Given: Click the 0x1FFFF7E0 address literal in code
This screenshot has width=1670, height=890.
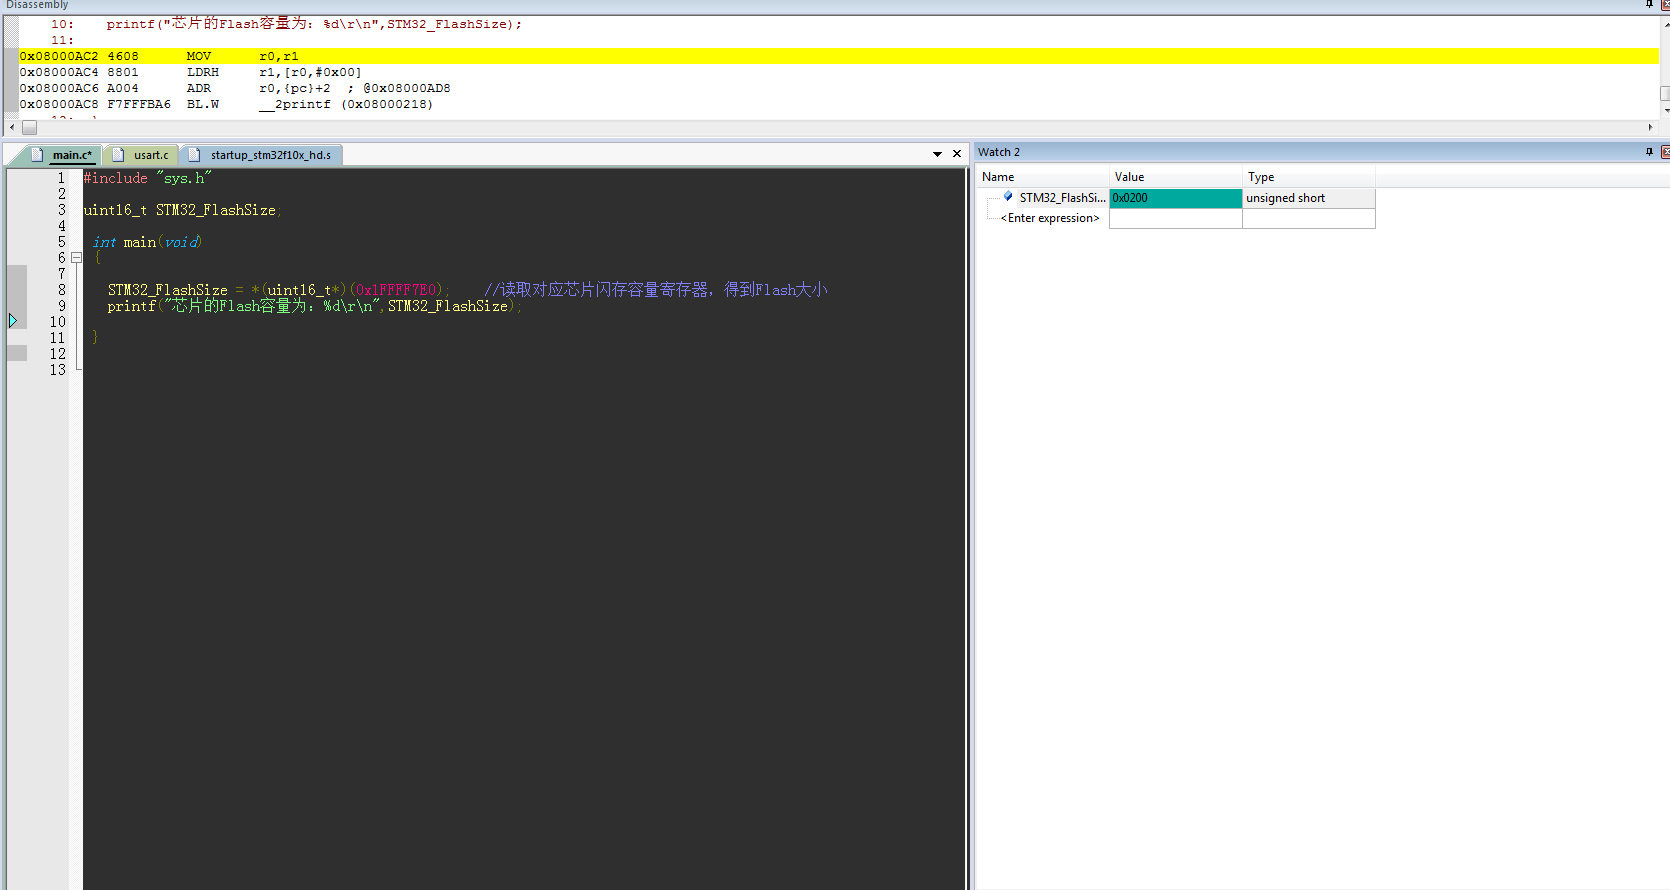Looking at the screenshot, I should point(398,290).
